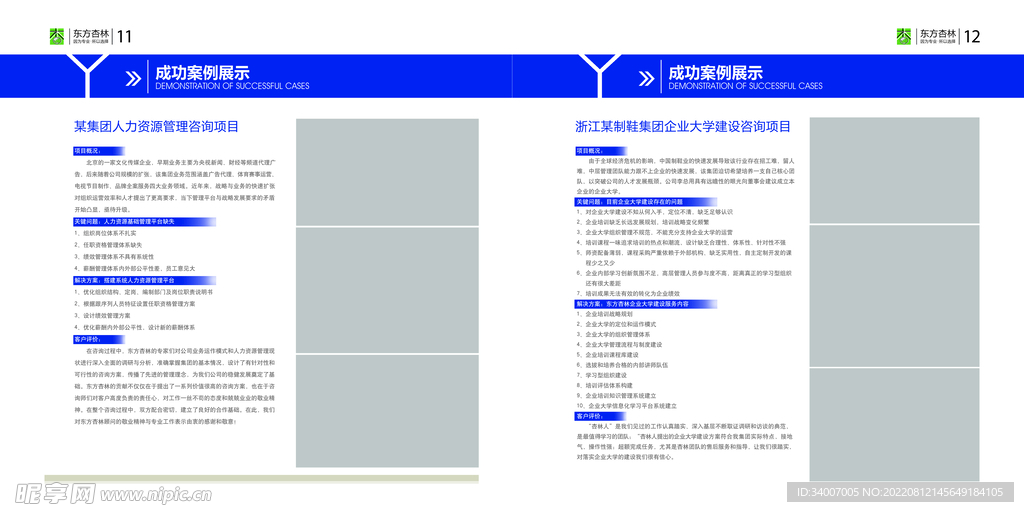Click page number 11 in the header
The width and height of the screenshot is (1024, 512).
(x=124, y=37)
